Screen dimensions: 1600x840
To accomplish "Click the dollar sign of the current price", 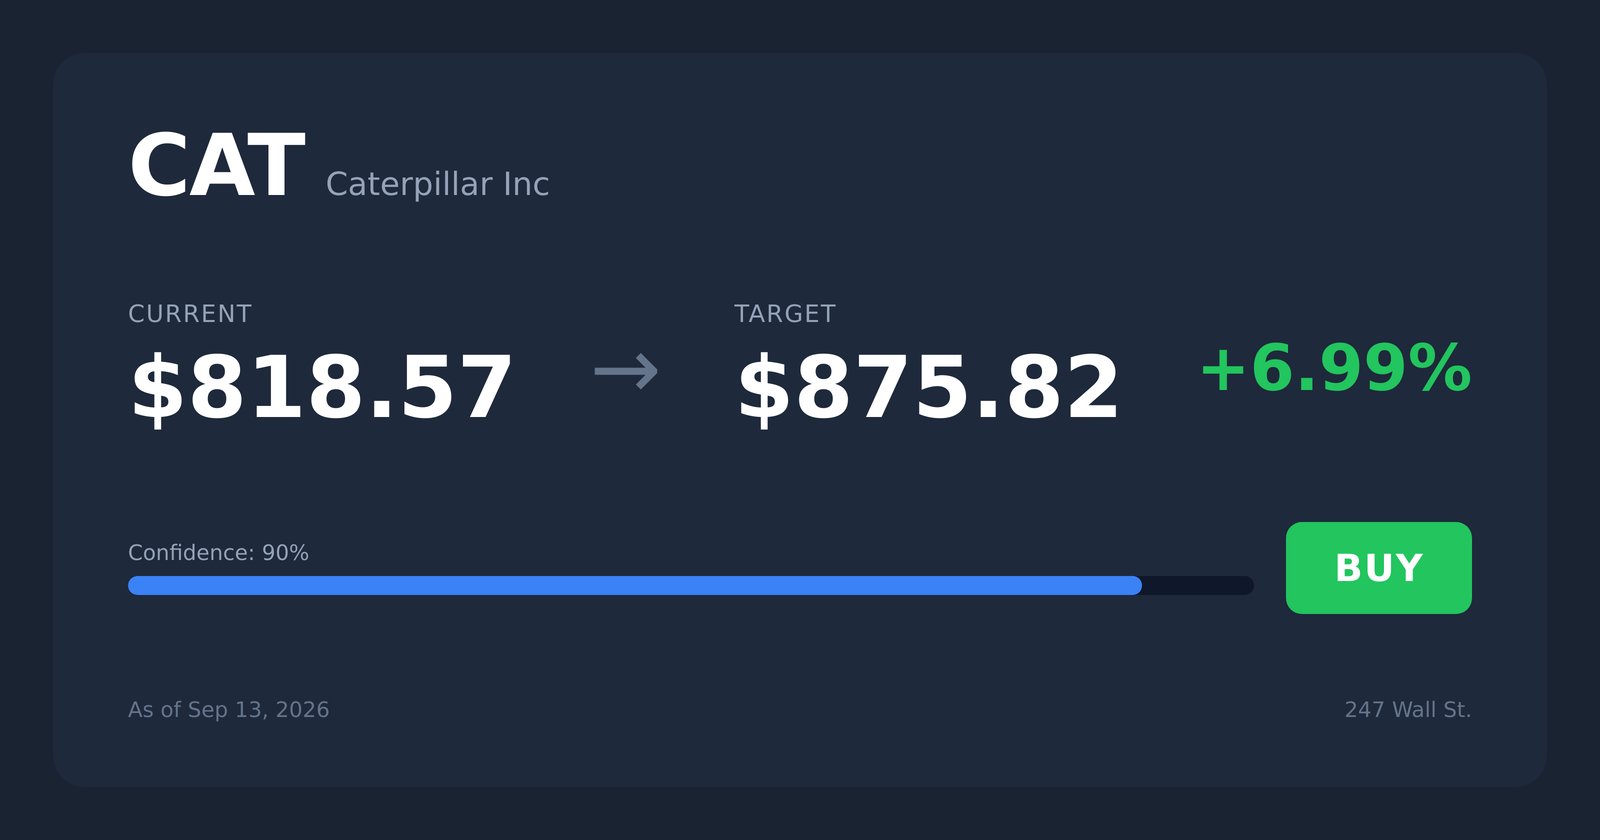I will pos(158,388).
